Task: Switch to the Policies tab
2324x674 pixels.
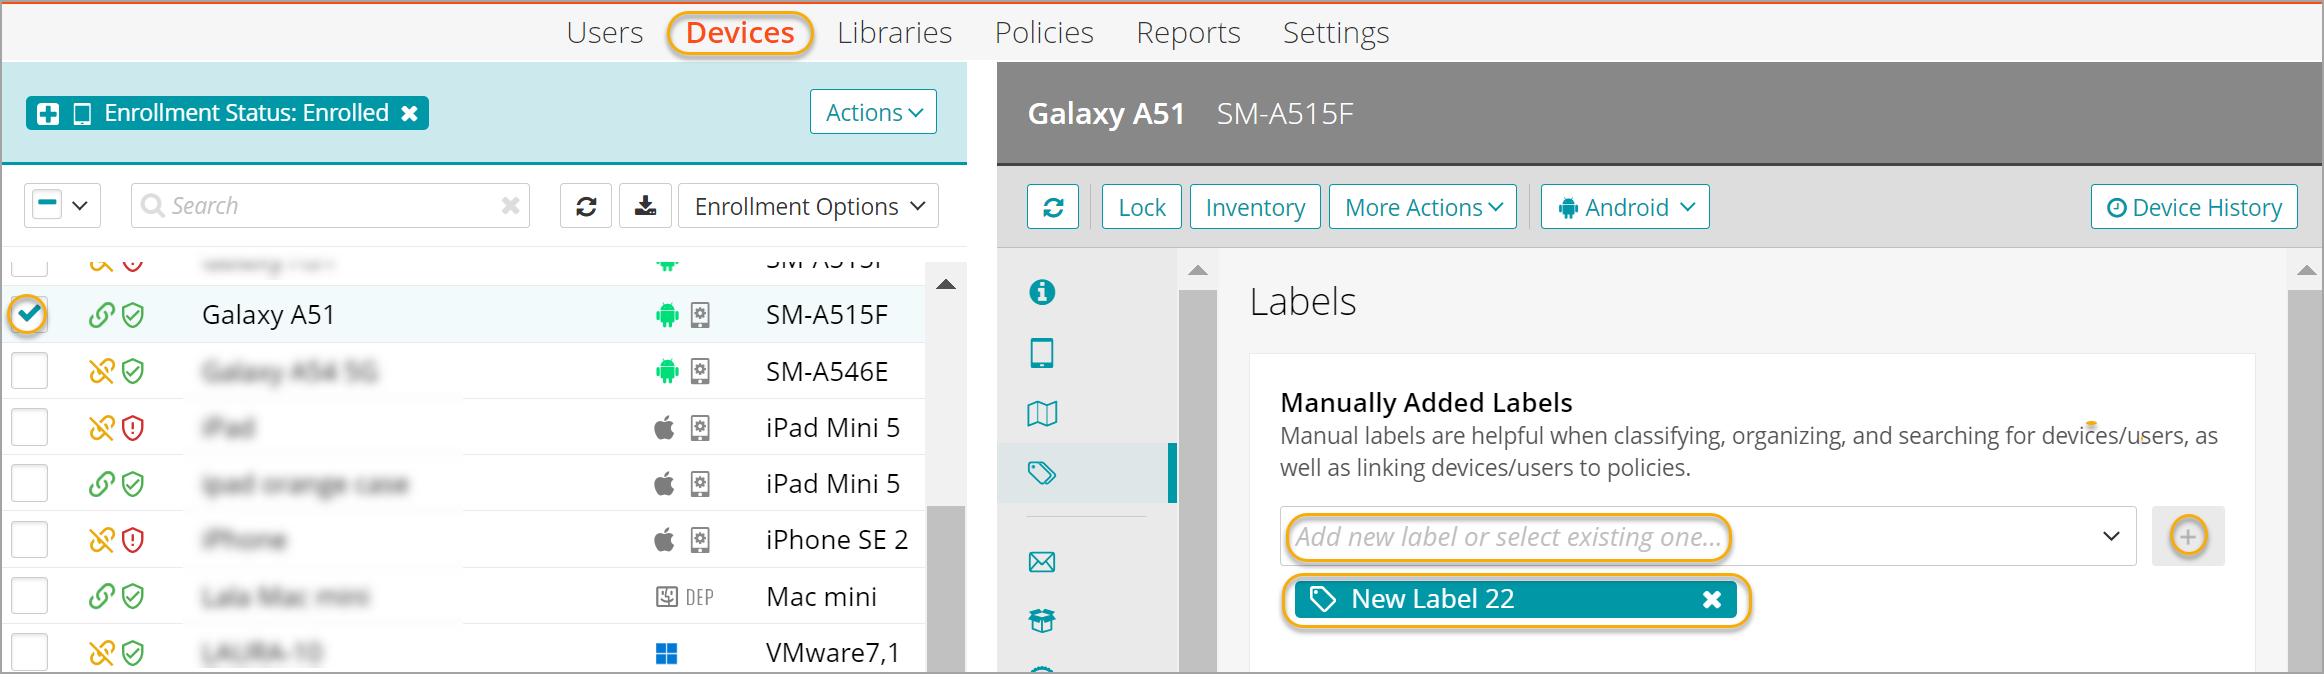Action: pyautogui.click(x=1043, y=33)
